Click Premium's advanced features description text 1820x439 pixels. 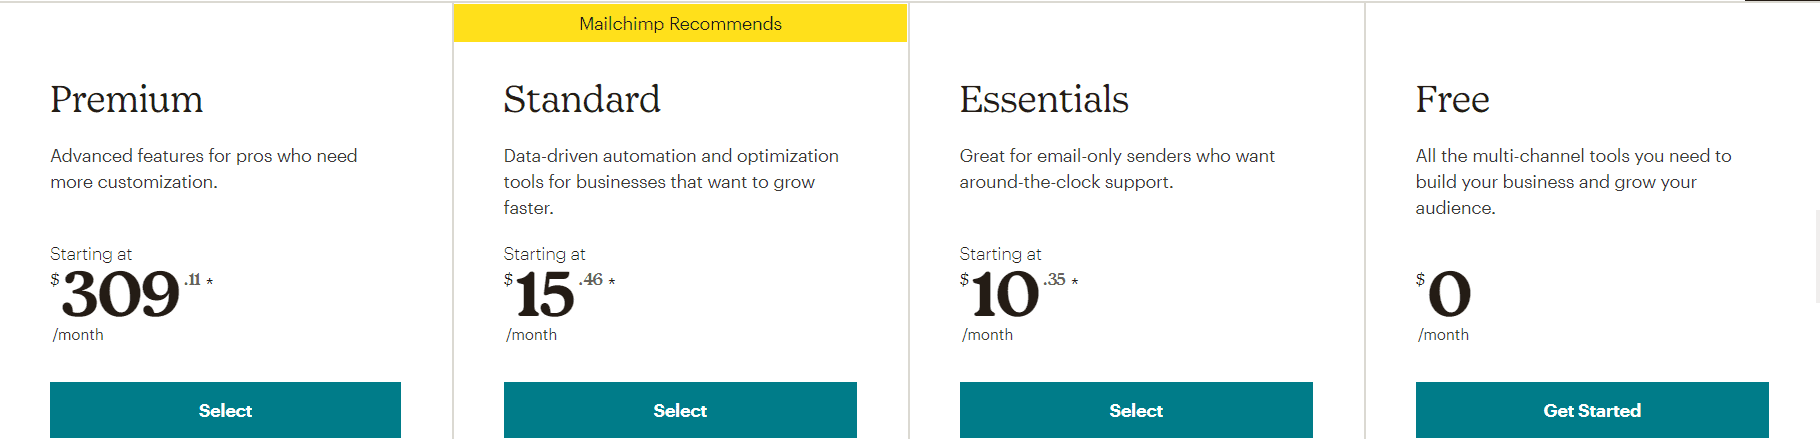pos(204,169)
